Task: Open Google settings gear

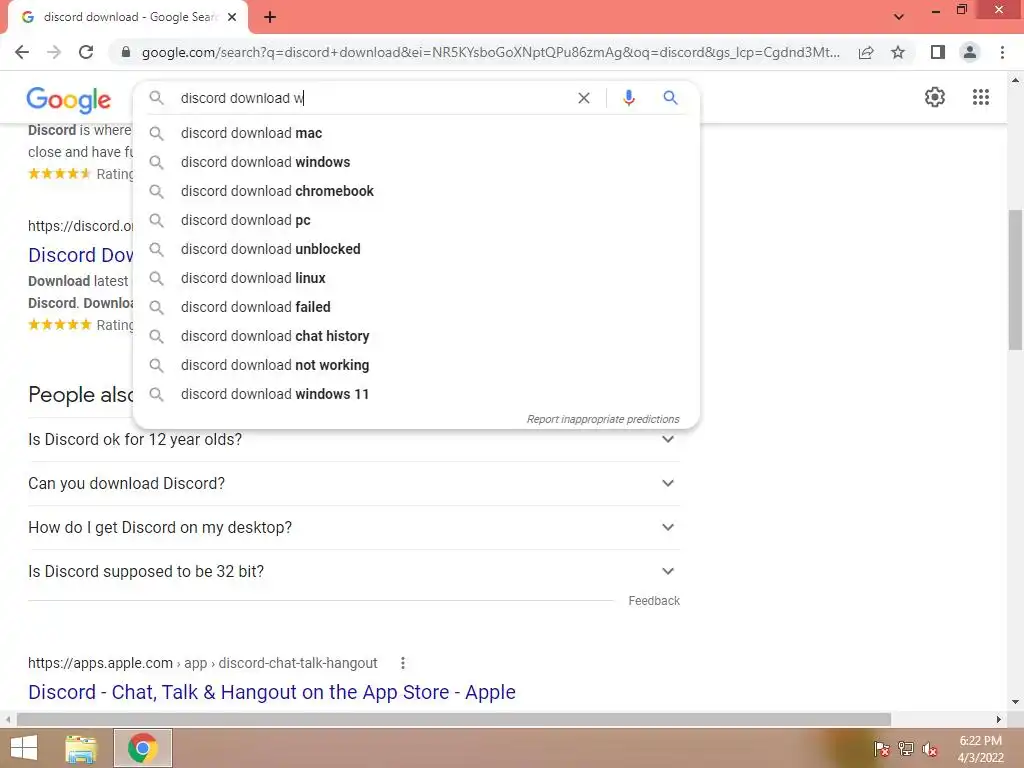Action: pyautogui.click(x=935, y=97)
